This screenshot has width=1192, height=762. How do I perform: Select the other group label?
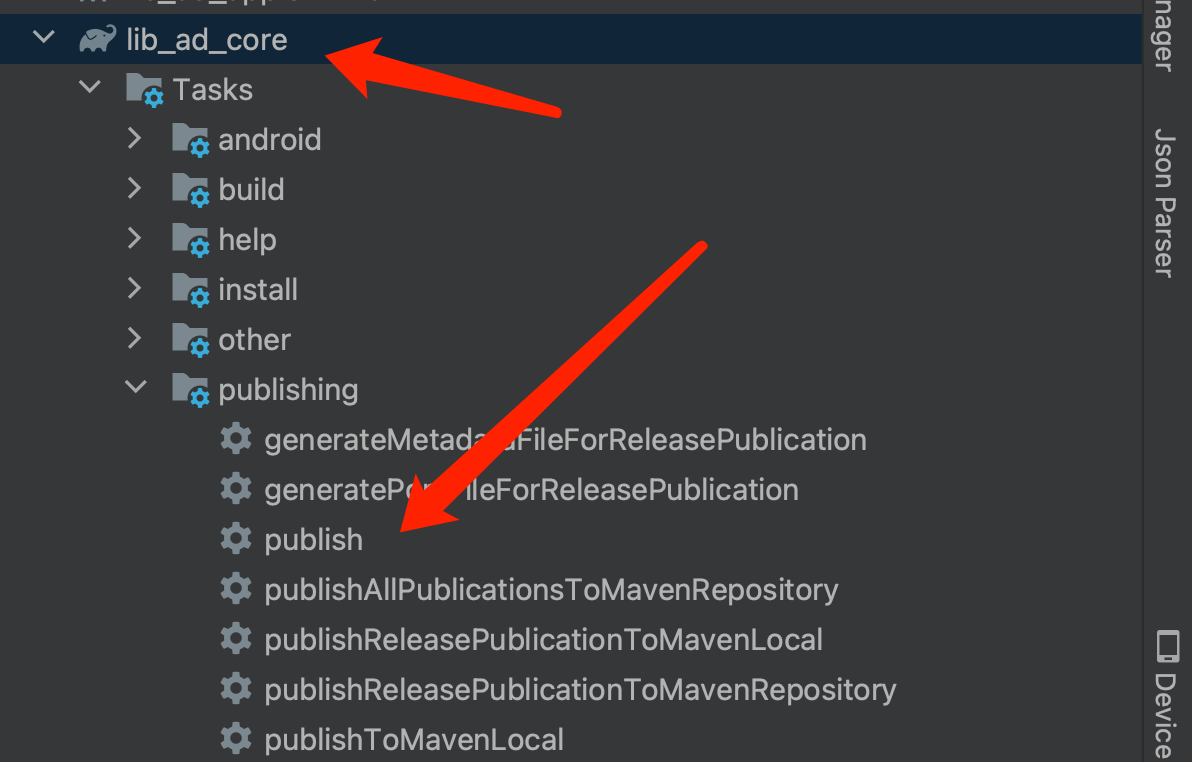click(255, 340)
